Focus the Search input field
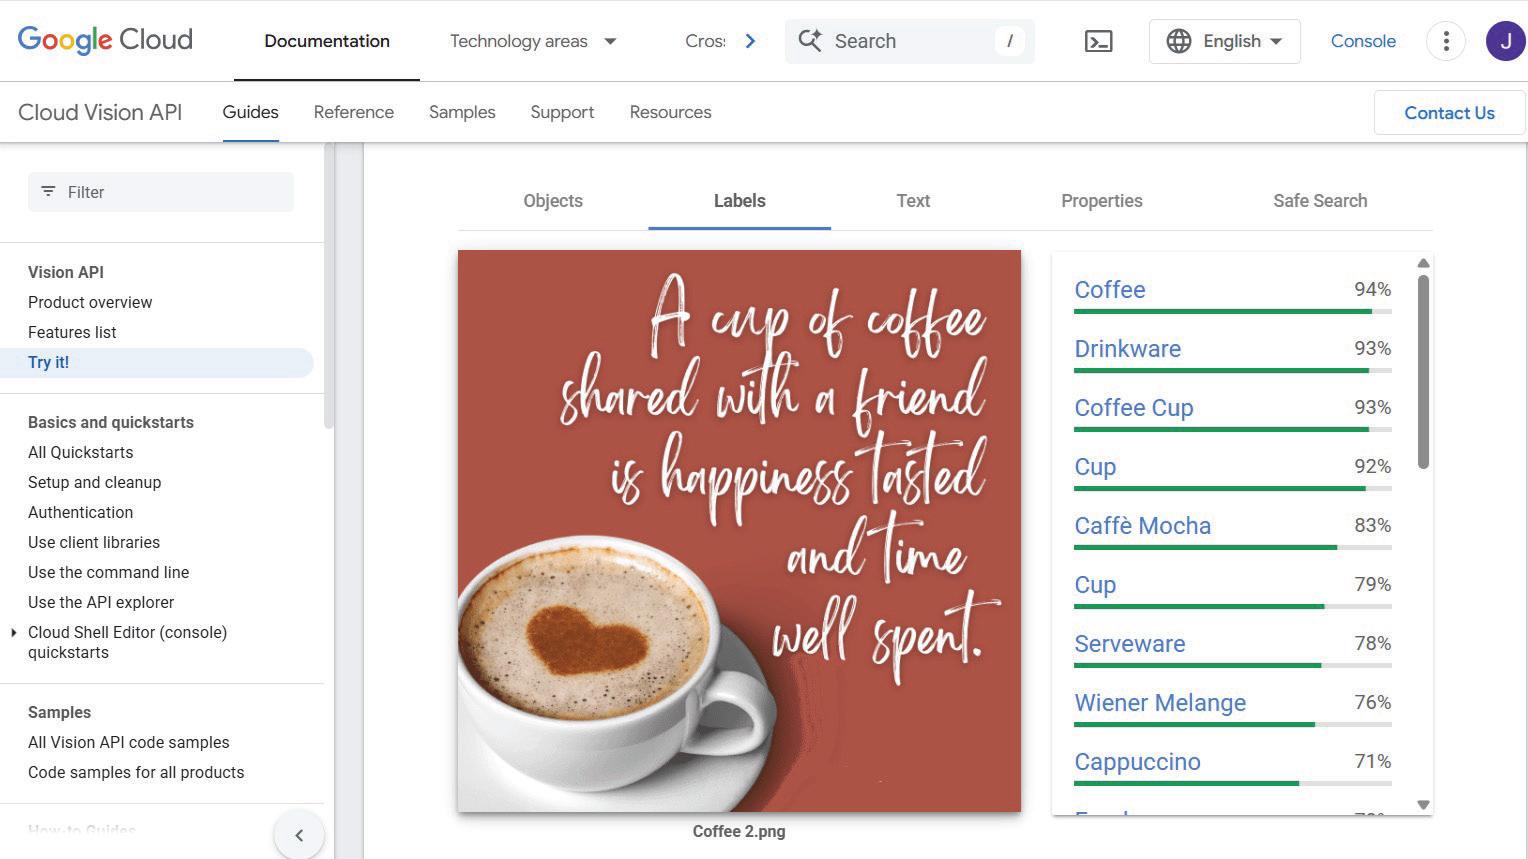This screenshot has width=1528, height=859. (910, 41)
